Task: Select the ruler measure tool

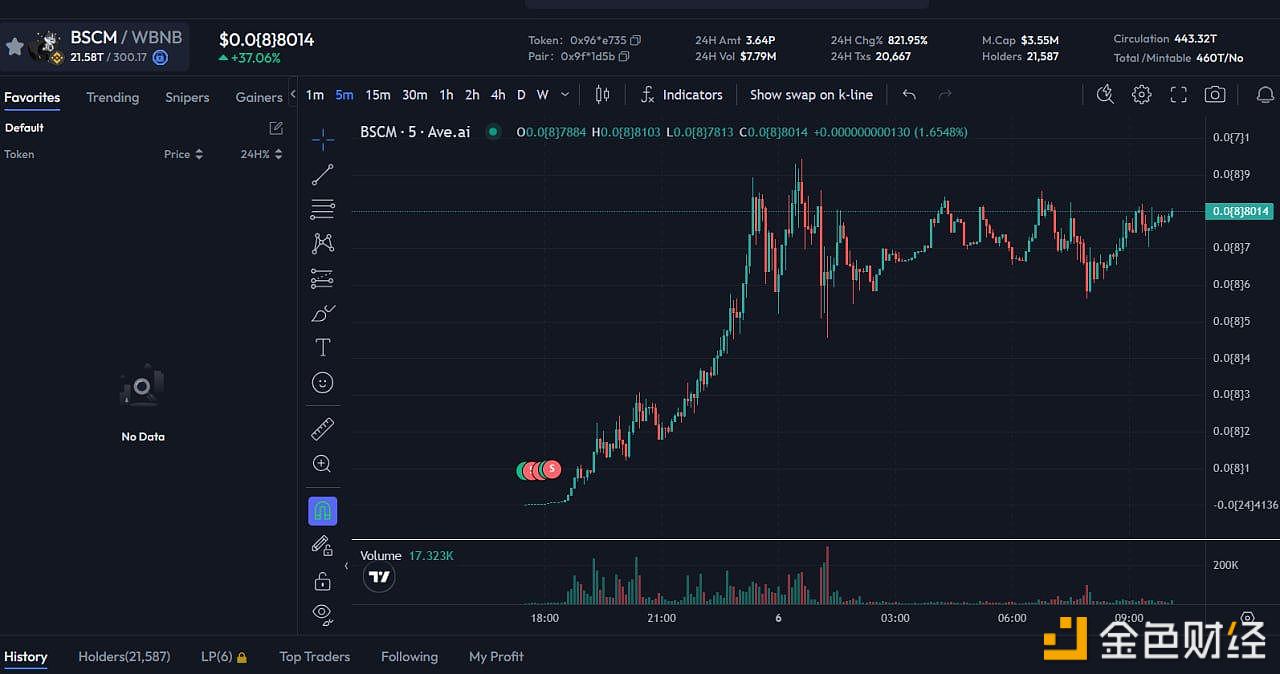Action: click(322, 429)
